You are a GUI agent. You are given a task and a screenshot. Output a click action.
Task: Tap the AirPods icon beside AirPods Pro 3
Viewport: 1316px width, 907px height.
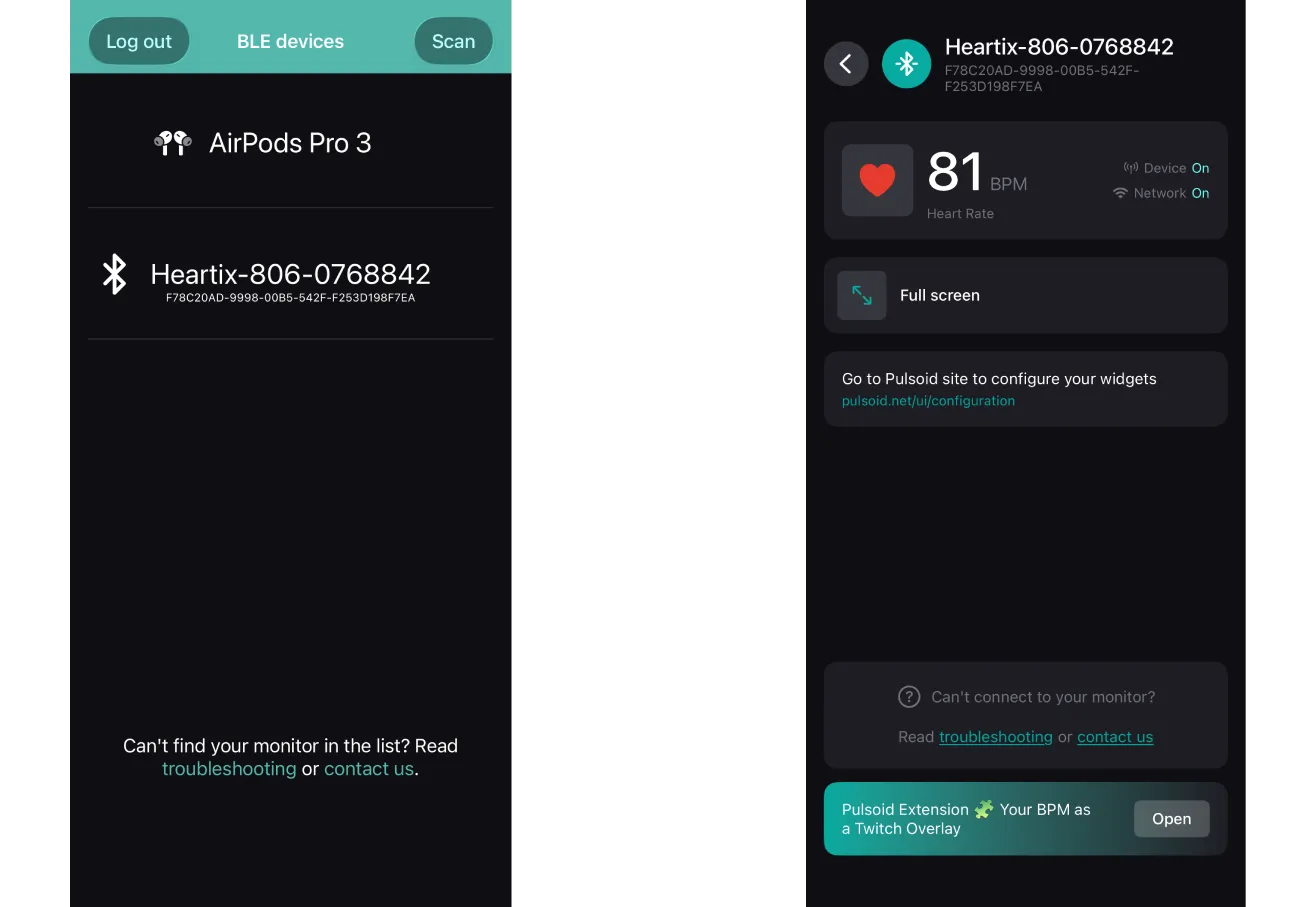(x=173, y=143)
